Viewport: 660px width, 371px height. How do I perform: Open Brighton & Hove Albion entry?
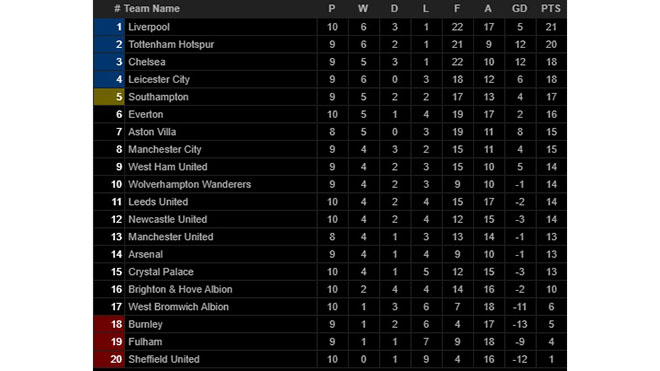(180, 289)
